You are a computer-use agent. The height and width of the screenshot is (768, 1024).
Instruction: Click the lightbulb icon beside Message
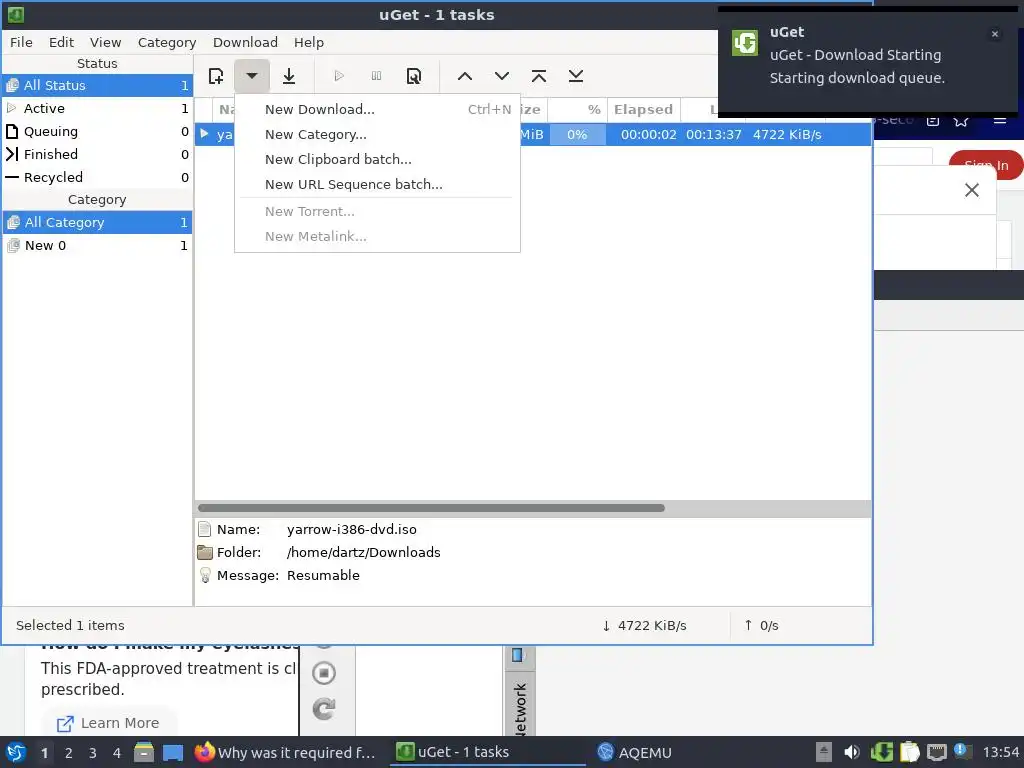coord(205,575)
